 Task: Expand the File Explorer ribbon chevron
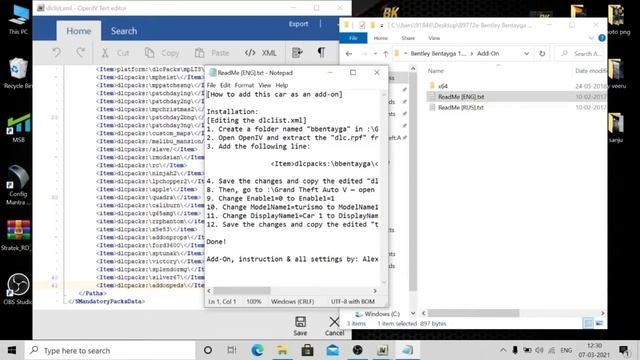(591, 38)
